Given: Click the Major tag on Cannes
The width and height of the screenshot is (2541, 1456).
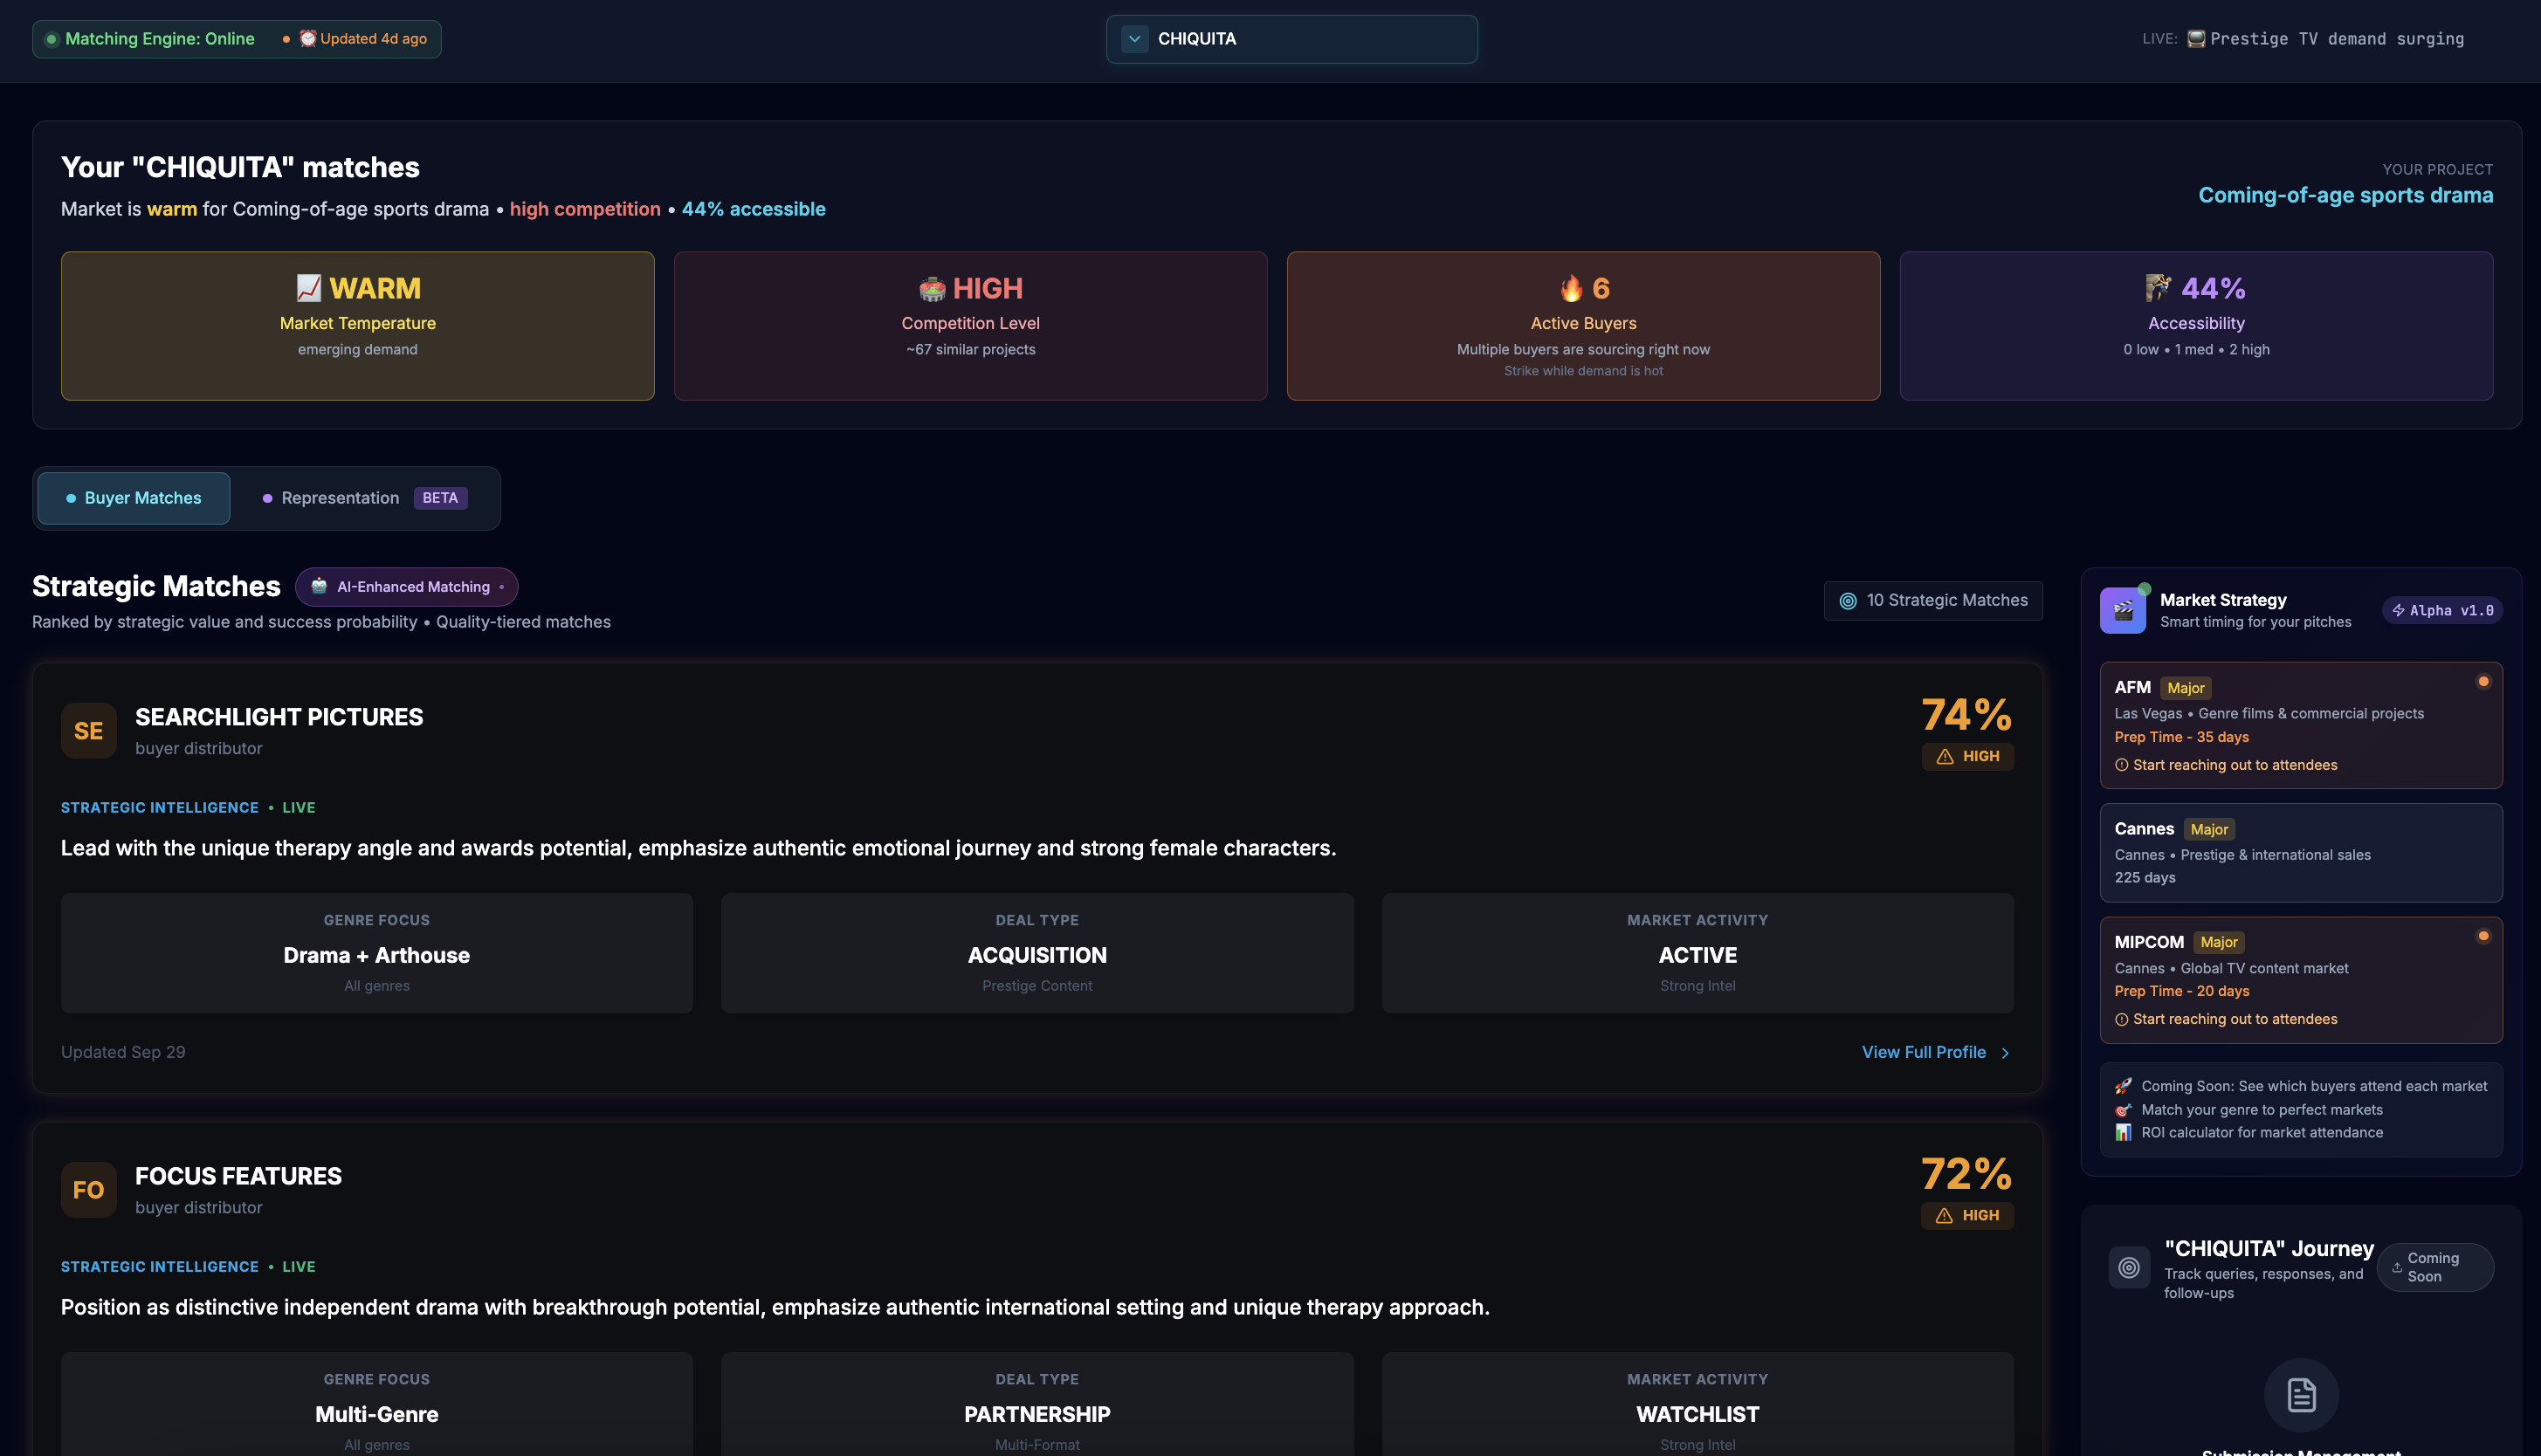Looking at the screenshot, I should pos(2209,830).
